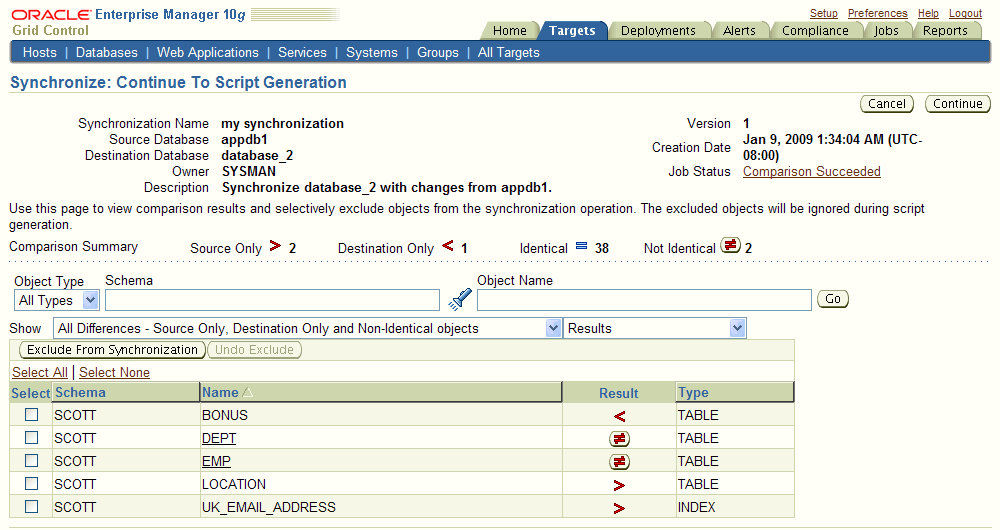
Task: Open the Show All Differences dropdown
Action: 307,328
